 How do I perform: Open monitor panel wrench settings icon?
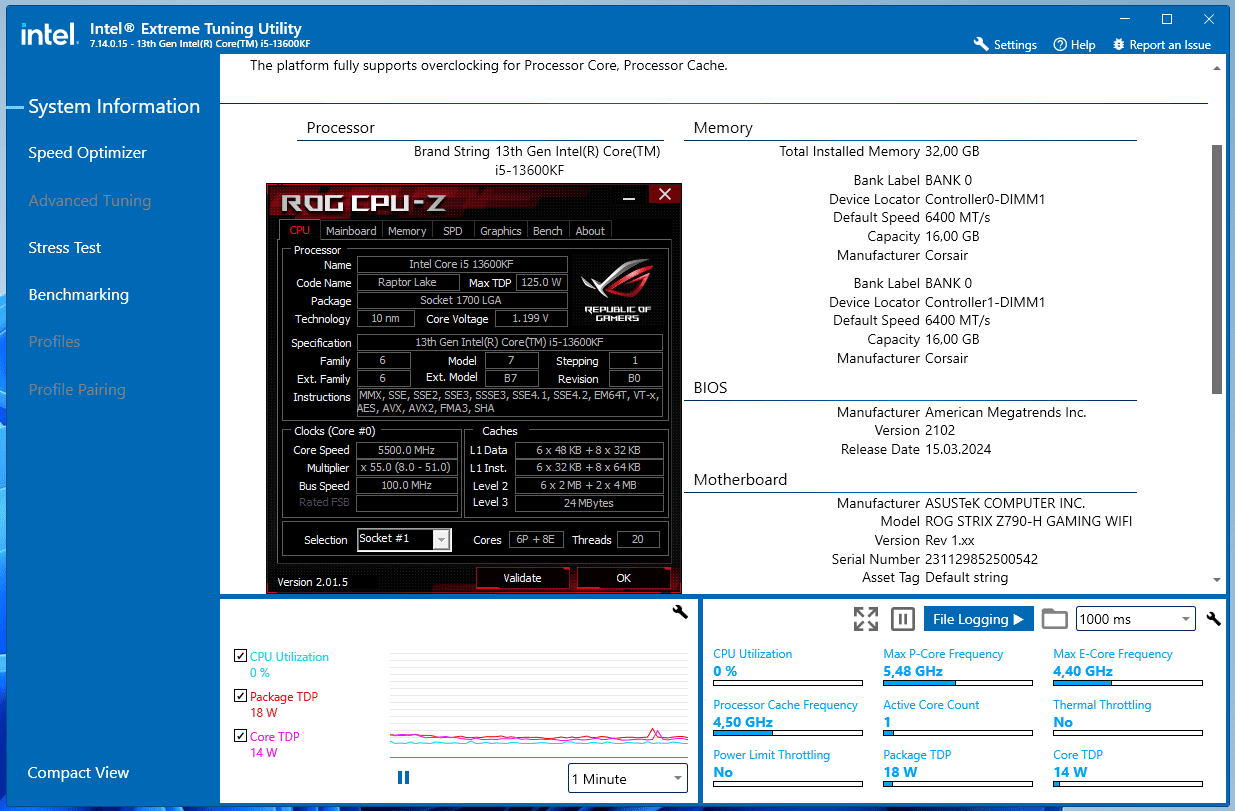point(1214,619)
